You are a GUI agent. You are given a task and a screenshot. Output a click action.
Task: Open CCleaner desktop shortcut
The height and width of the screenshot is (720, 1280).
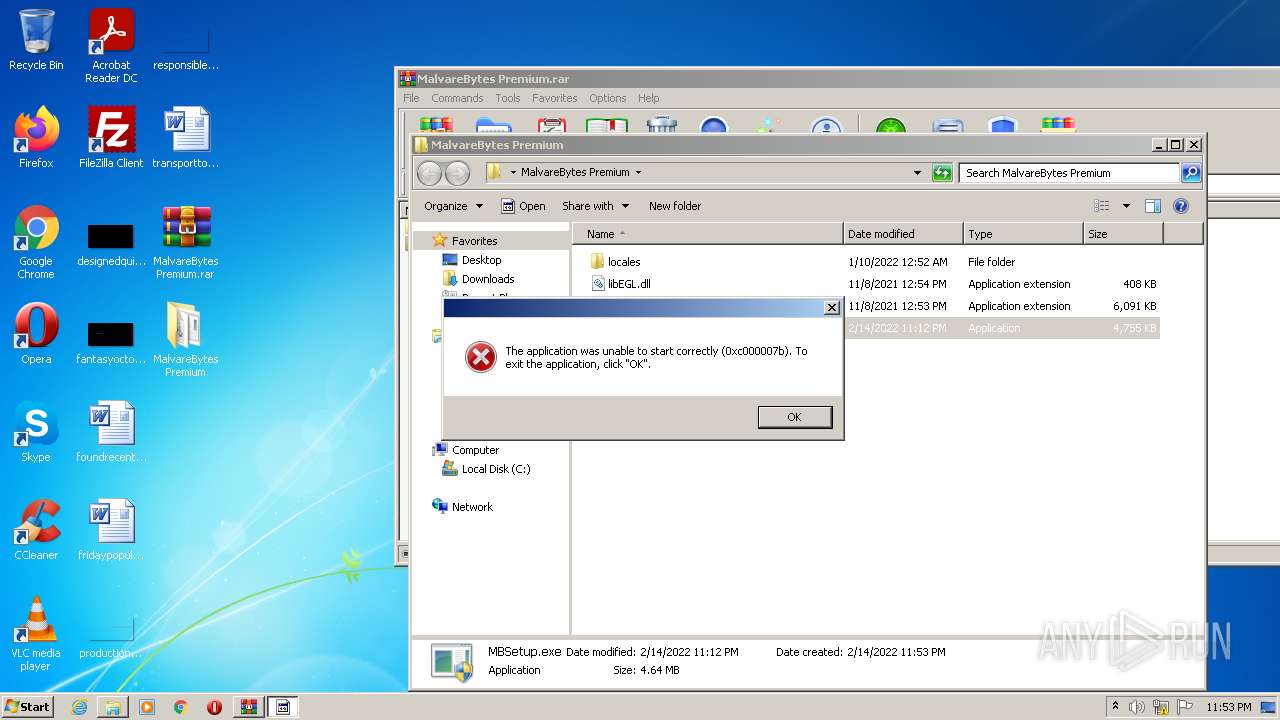click(36, 530)
